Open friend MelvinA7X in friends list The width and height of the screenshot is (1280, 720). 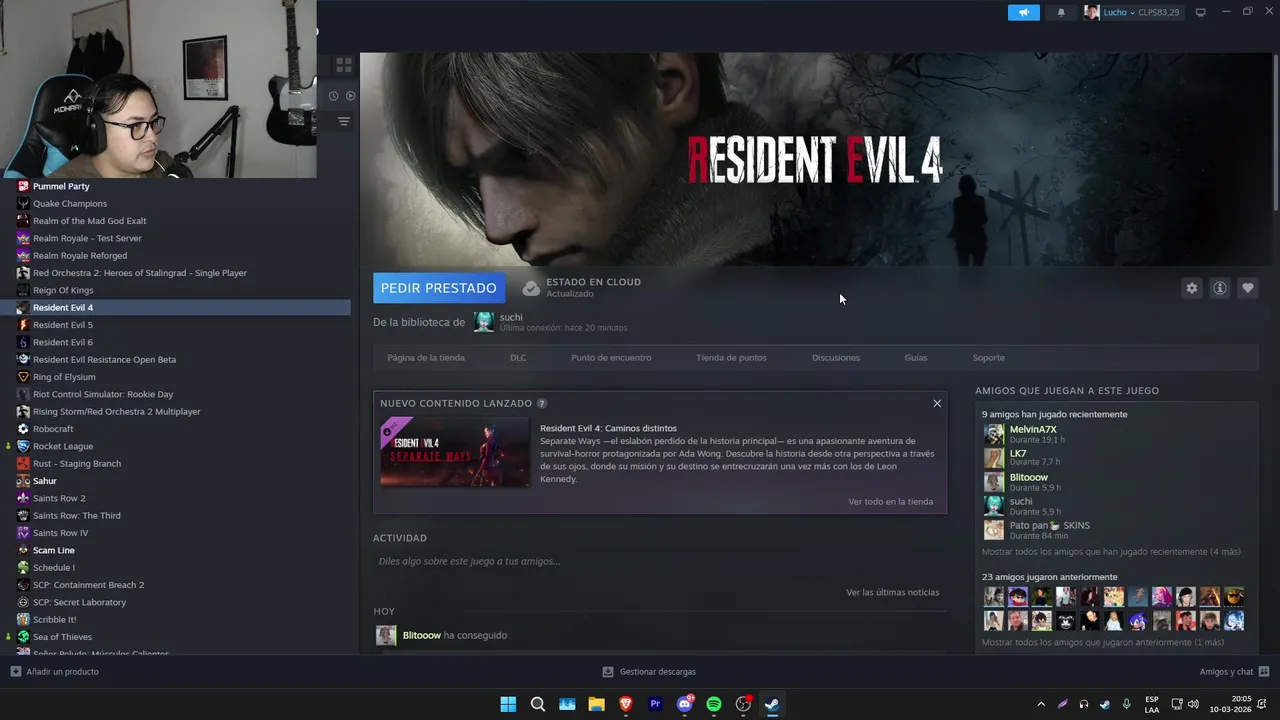tap(1033, 429)
